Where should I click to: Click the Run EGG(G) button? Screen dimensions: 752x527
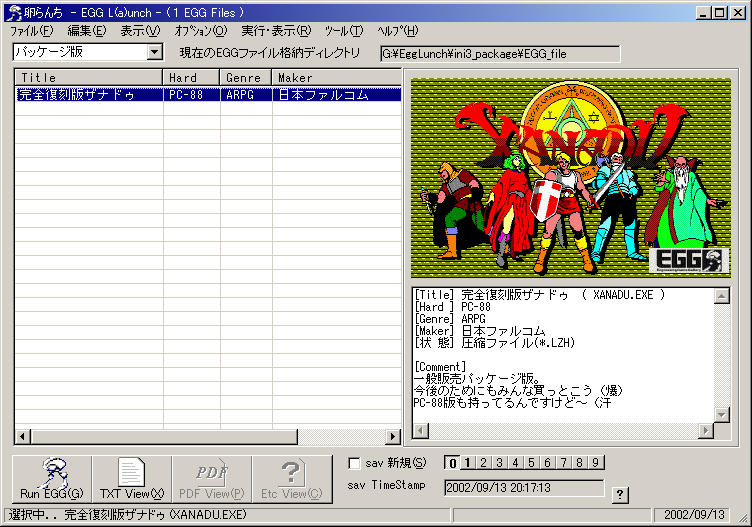52,479
